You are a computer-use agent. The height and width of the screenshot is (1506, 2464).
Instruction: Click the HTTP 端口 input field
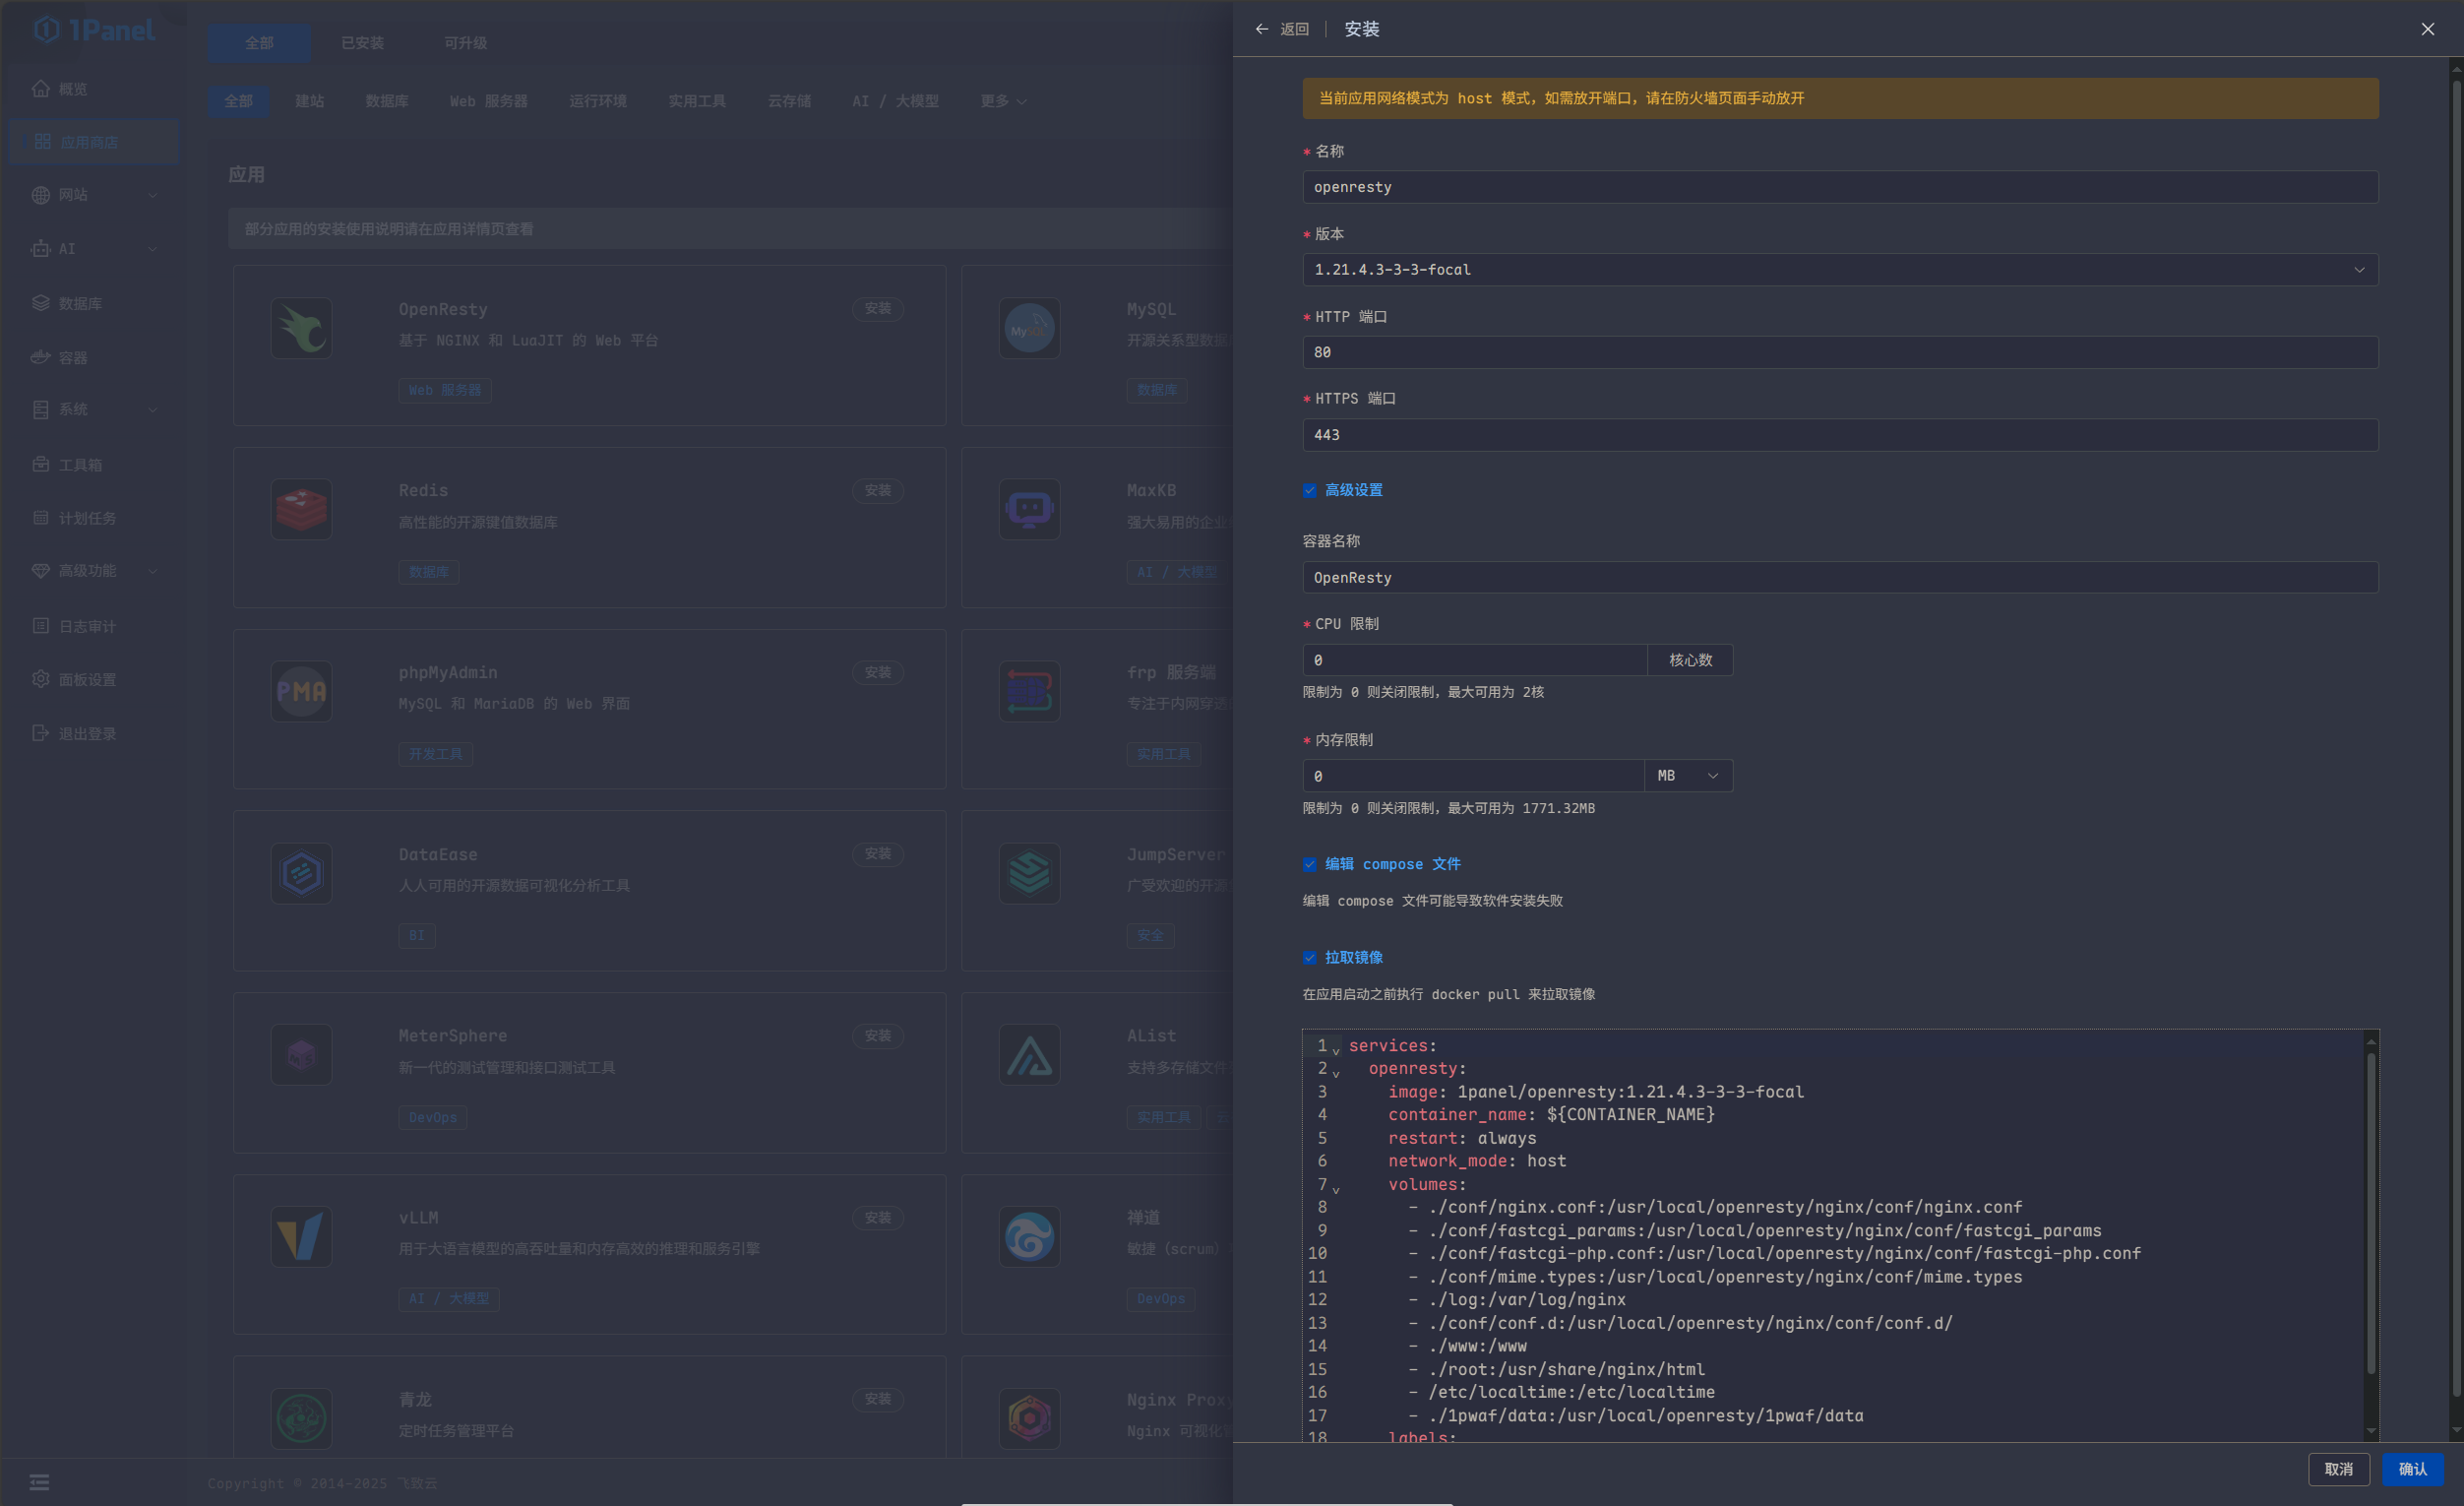pos(1839,352)
